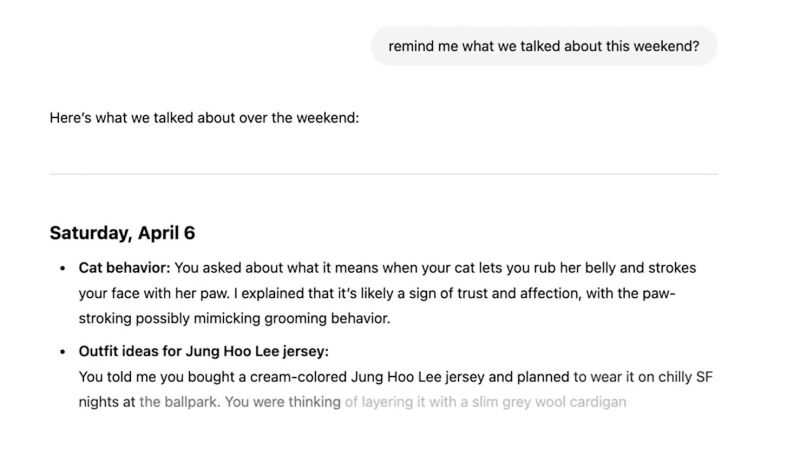Click the line "Here's what we talked about over the weekend:"
The height and width of the screenshot is (454, 800).
[204, 118]
